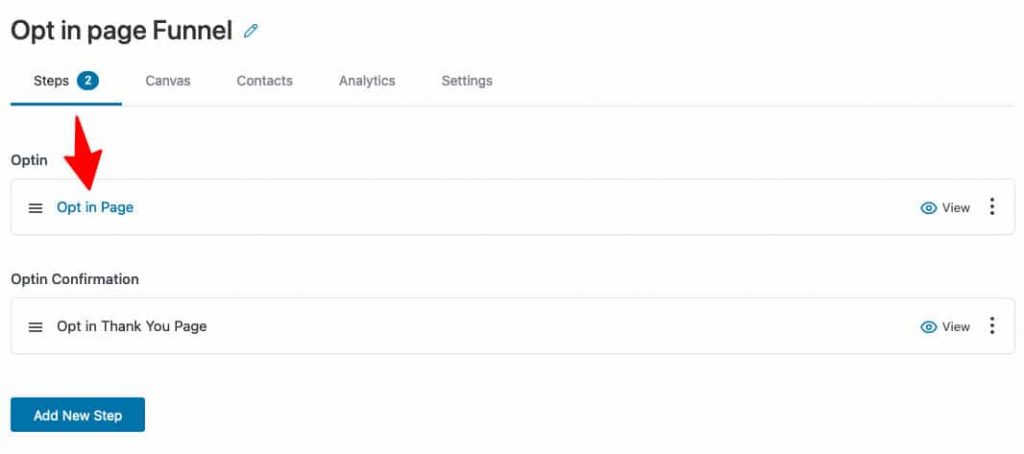This screenshot has height=454, width=1024.
Task: Click eye icon on Opt in Thank You Page row
Action: click(928, 327)
